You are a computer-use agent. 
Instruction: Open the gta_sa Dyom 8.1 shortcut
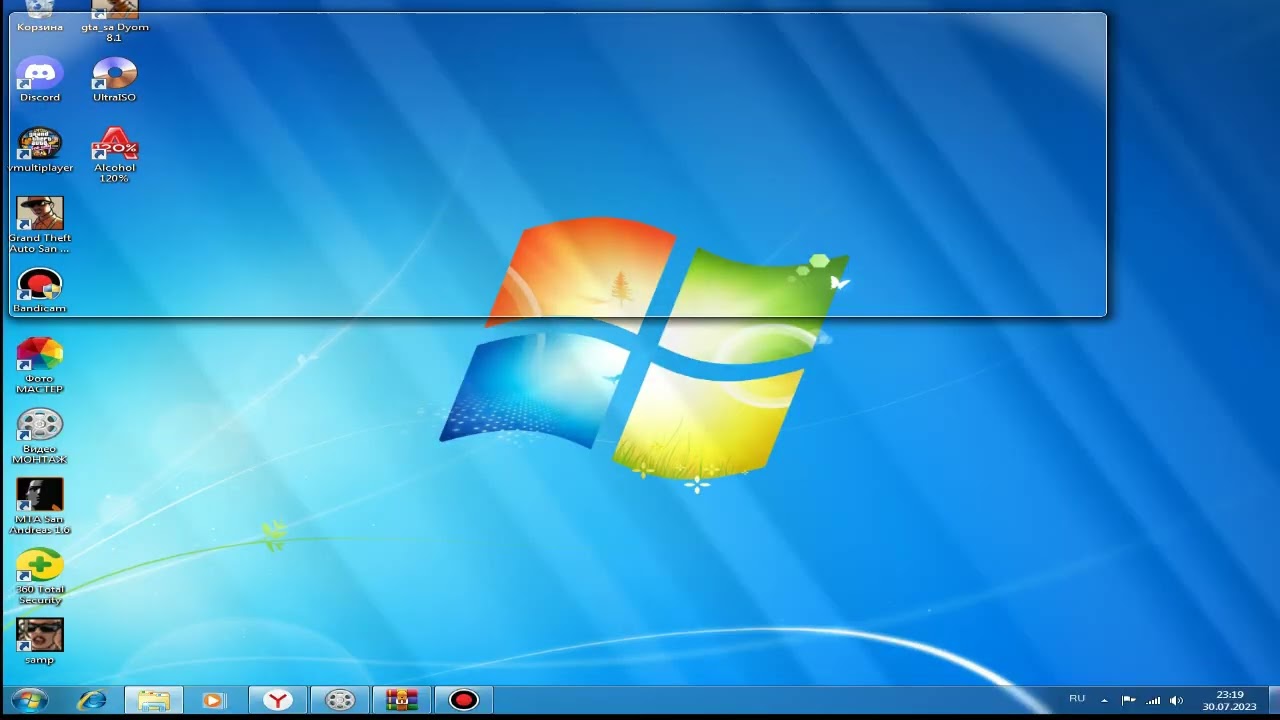click(114, 18)
